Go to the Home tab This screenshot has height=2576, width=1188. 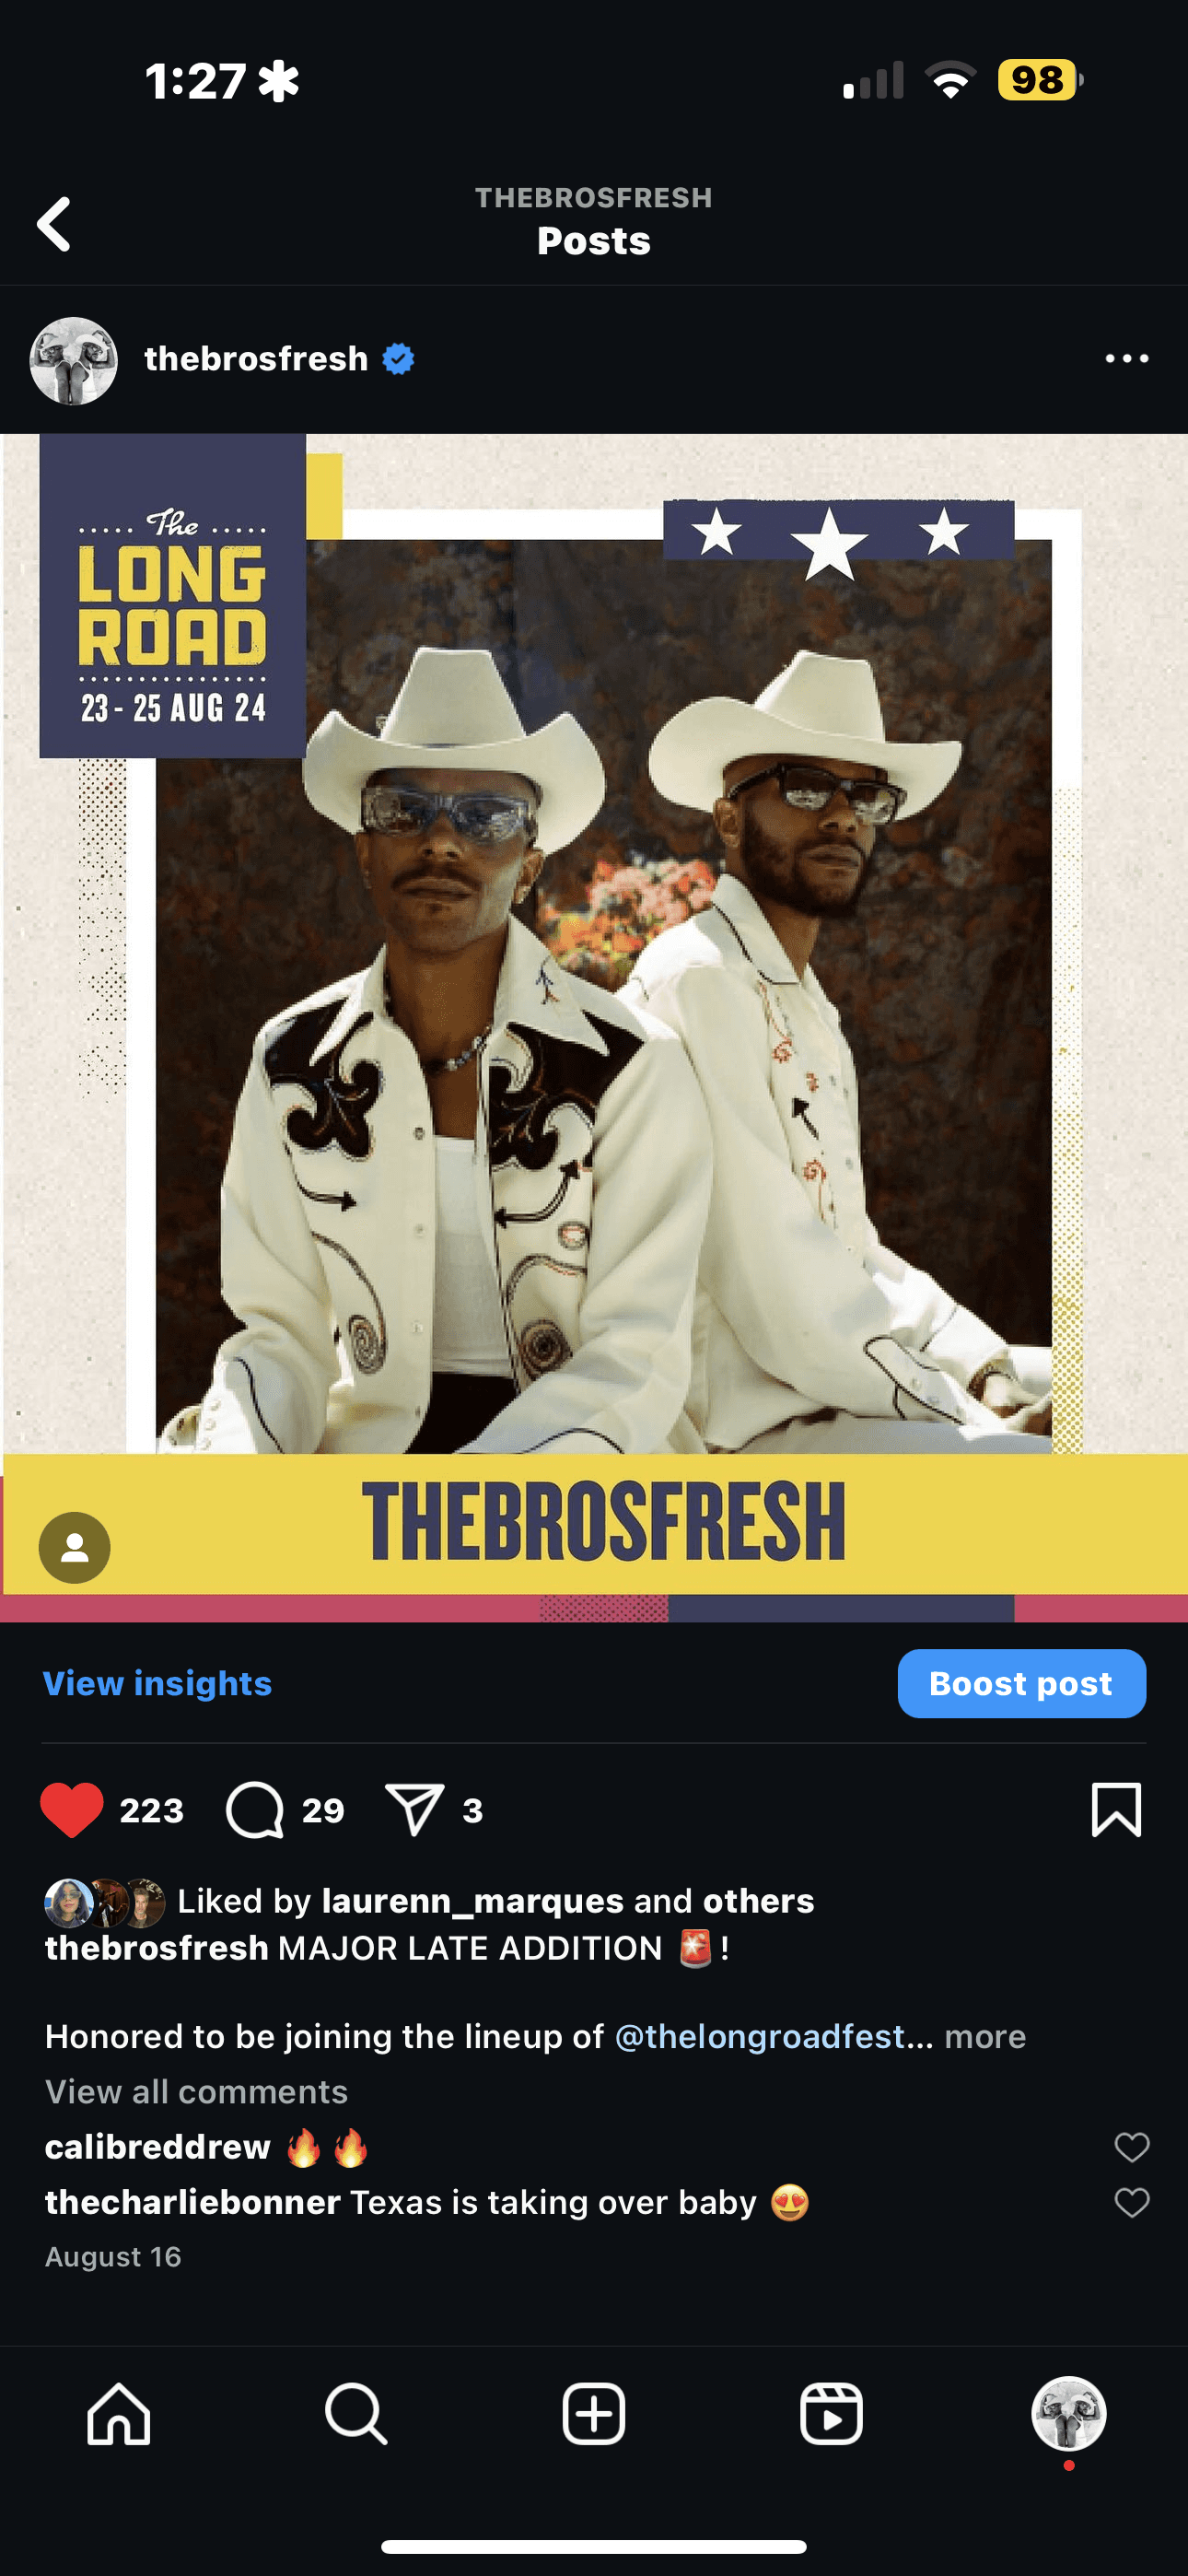(x=119, y=2414)
